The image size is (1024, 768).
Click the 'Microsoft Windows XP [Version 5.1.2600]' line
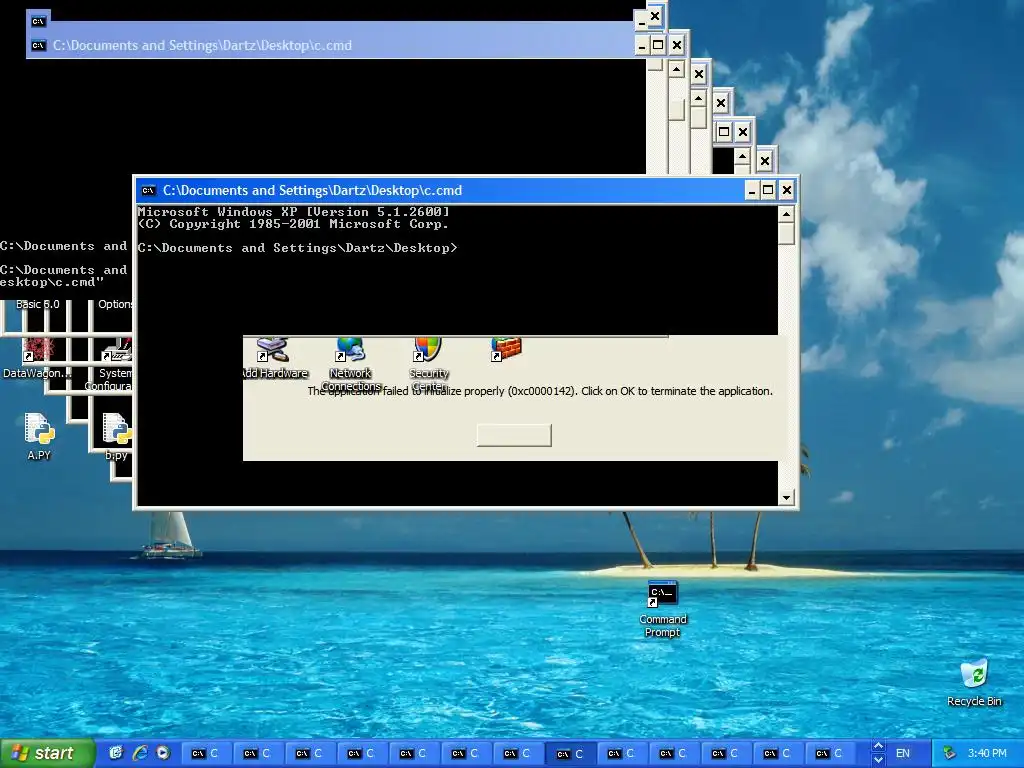[x=293, y=212]
